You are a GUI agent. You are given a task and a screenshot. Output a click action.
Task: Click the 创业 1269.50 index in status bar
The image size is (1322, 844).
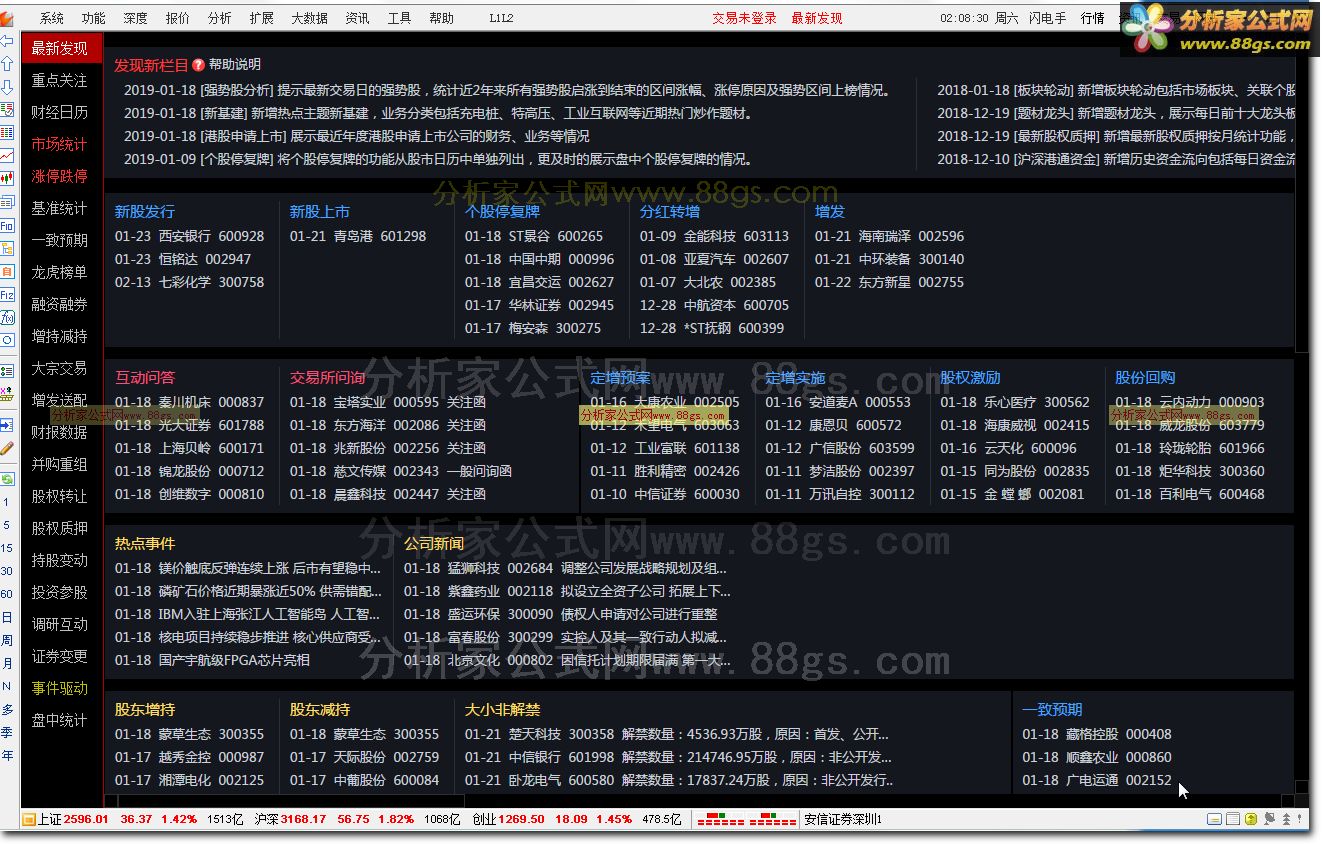(x=508, y=819)
